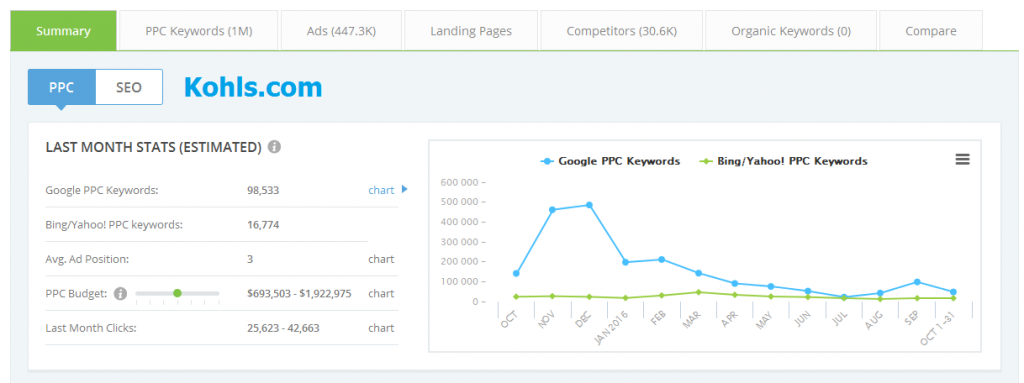This screenshot has width=1024, height=383.
Task: Select the Google PPC Keywords value 98,533
Action: [x=263, y=190]
